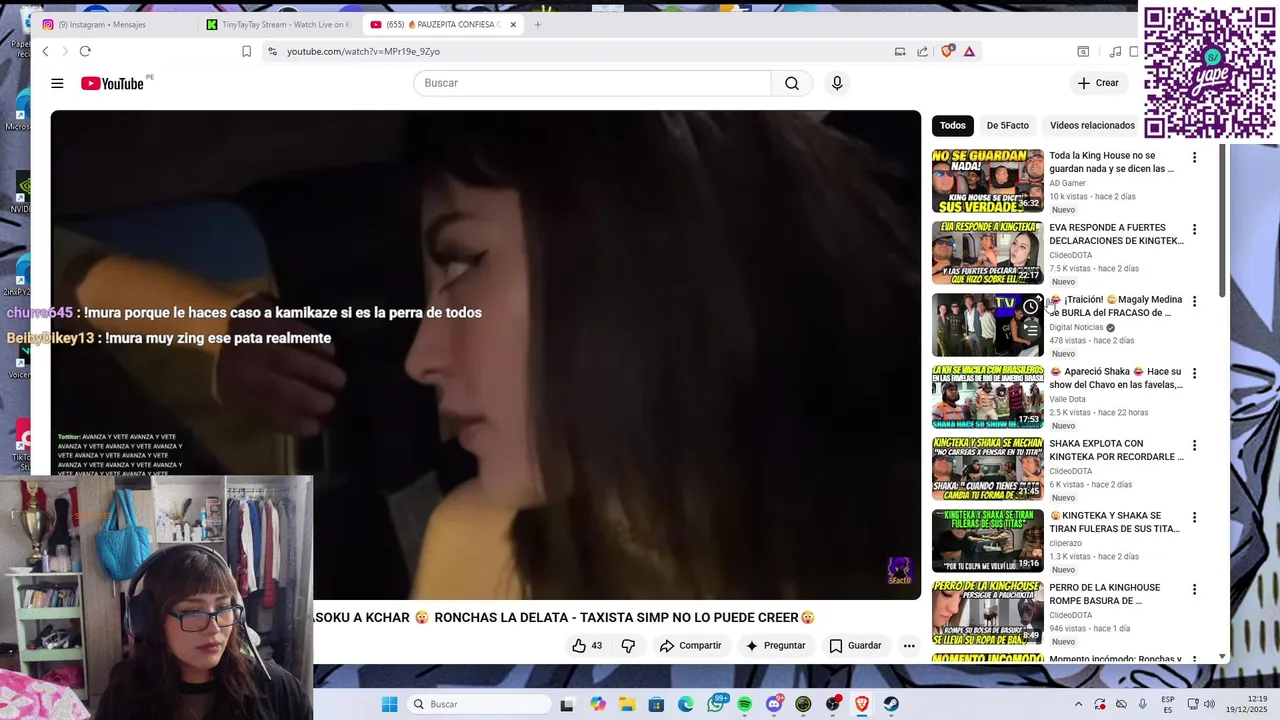This screenshot has width=1280, height=720.
Task: Open Discord from the taskbar
Action: 774,704
